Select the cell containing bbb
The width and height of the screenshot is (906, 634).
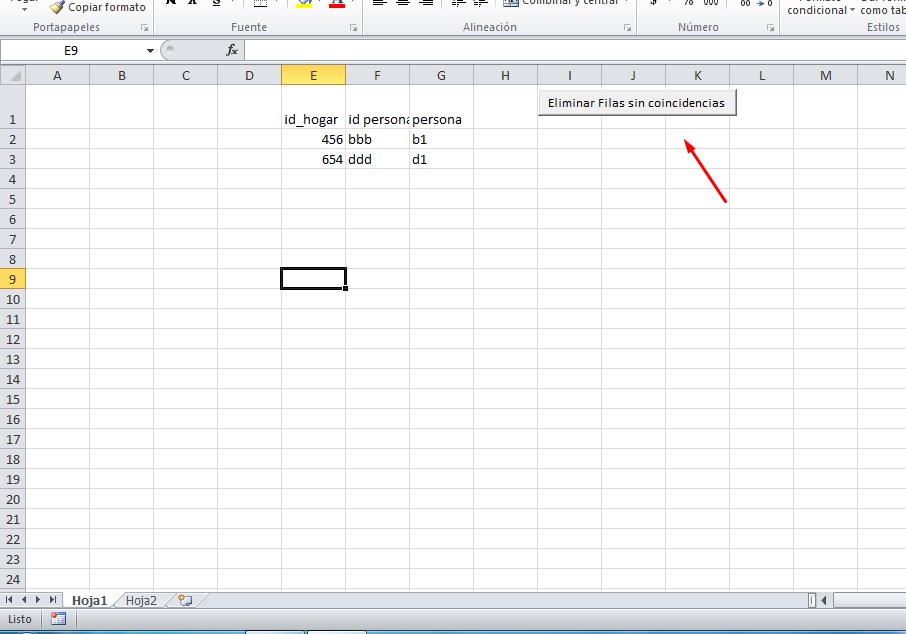point(378,139)
